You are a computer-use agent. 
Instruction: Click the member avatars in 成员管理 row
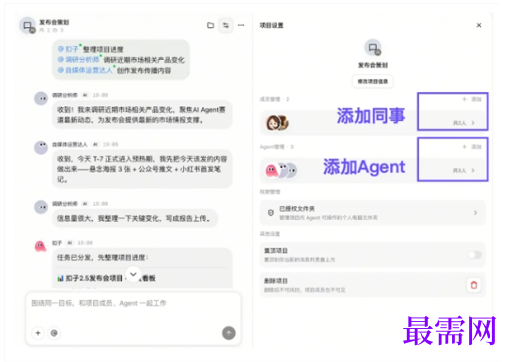click(277, 123)
